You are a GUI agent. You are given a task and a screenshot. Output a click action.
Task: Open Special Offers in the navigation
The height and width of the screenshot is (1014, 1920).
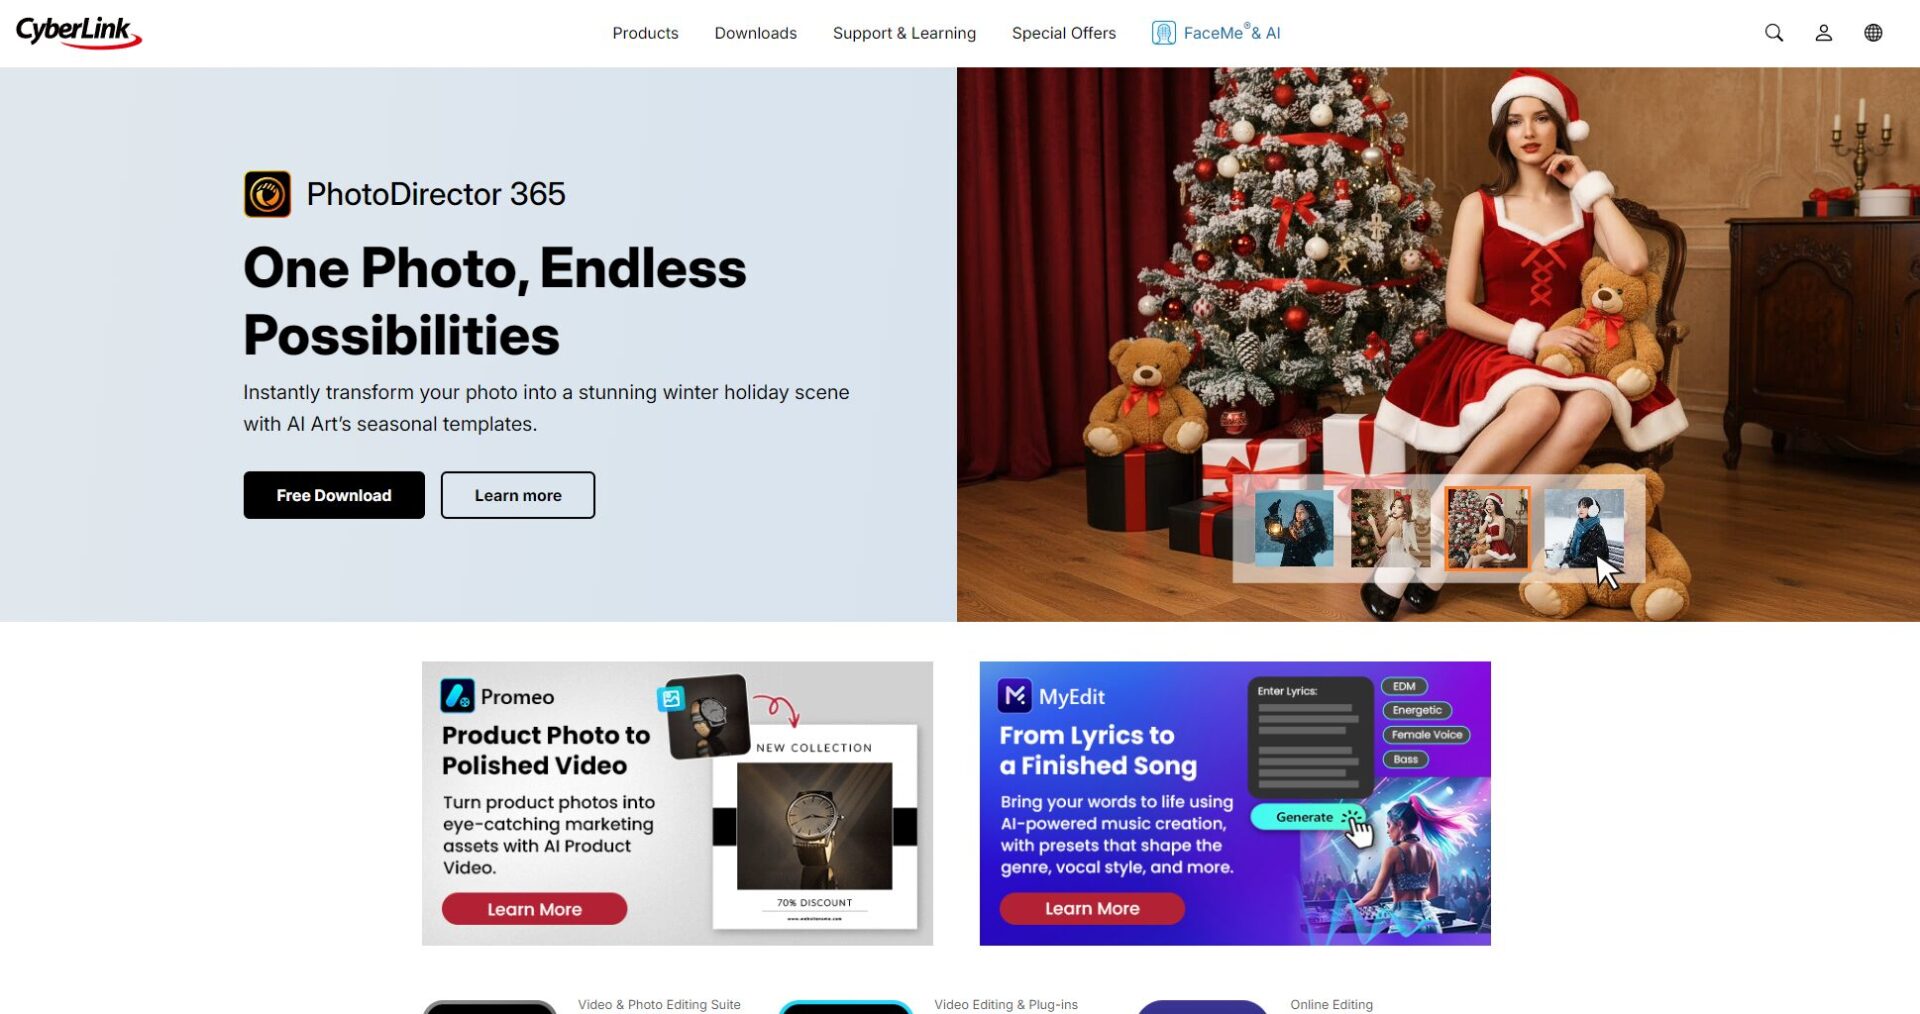1063,33
